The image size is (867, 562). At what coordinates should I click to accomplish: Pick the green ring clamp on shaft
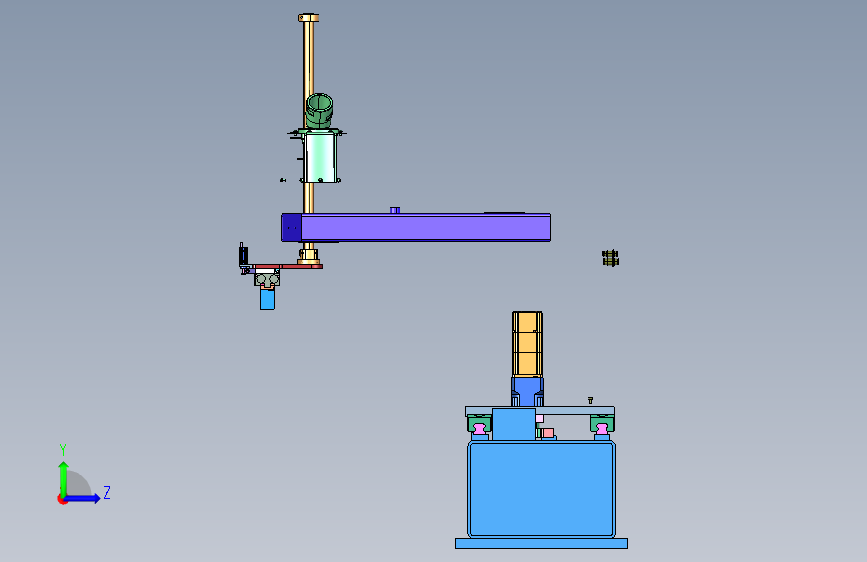click(320, 110)
